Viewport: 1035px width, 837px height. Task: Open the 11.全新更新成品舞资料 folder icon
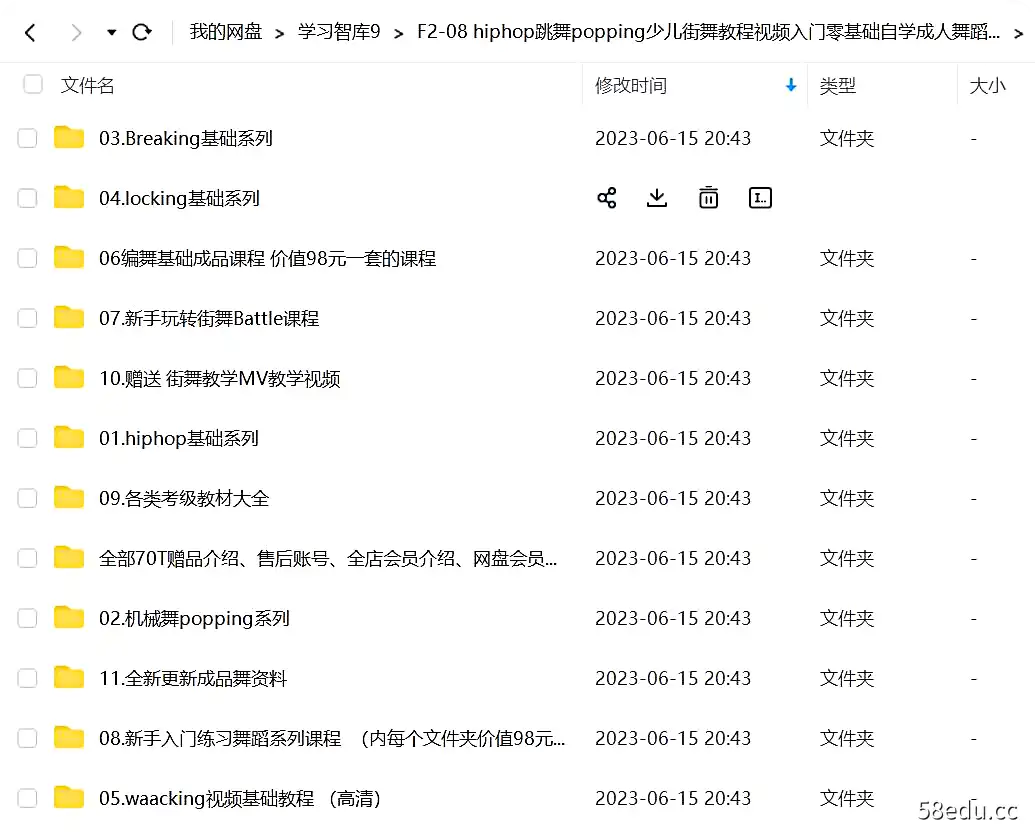click(67, 677)
